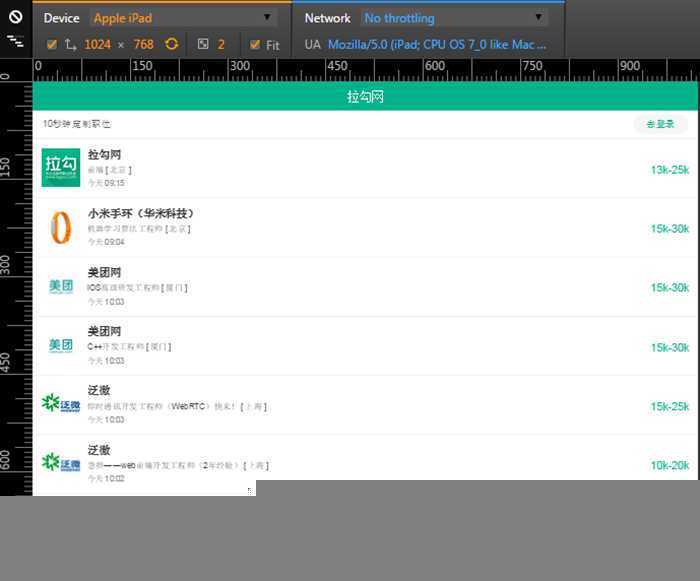This screenshot has height=581, width=700.
Task: Click the 15k-30k salary of iOS job
Action: tap(670, 288)
